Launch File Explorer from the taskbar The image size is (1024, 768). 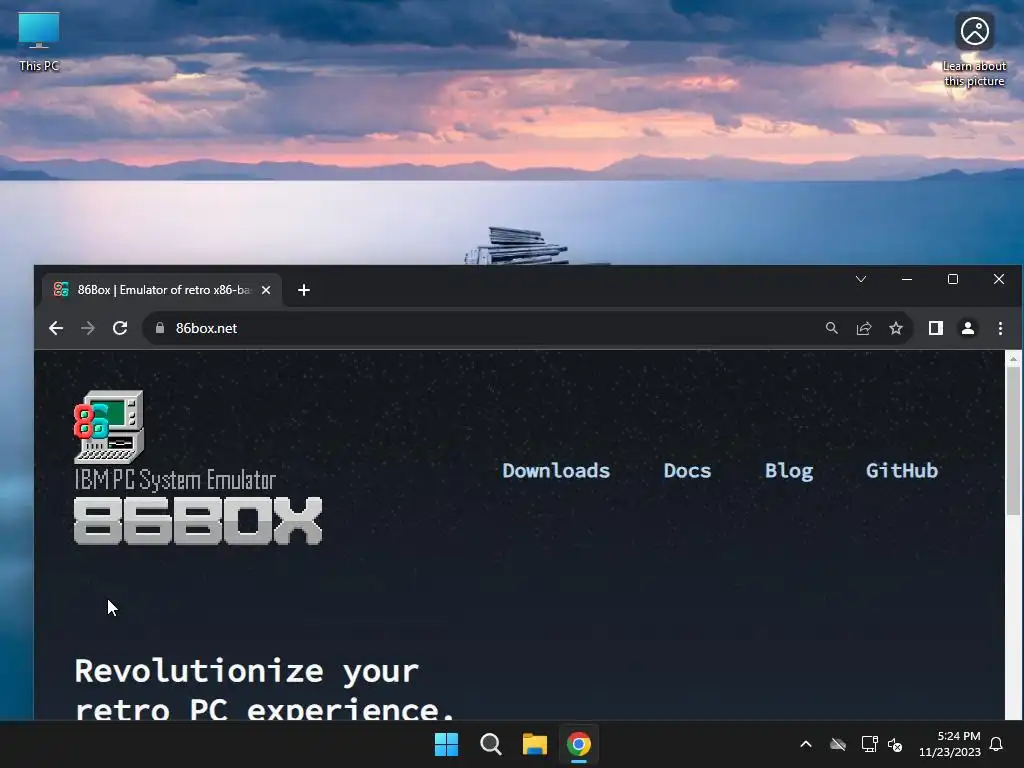534,744
